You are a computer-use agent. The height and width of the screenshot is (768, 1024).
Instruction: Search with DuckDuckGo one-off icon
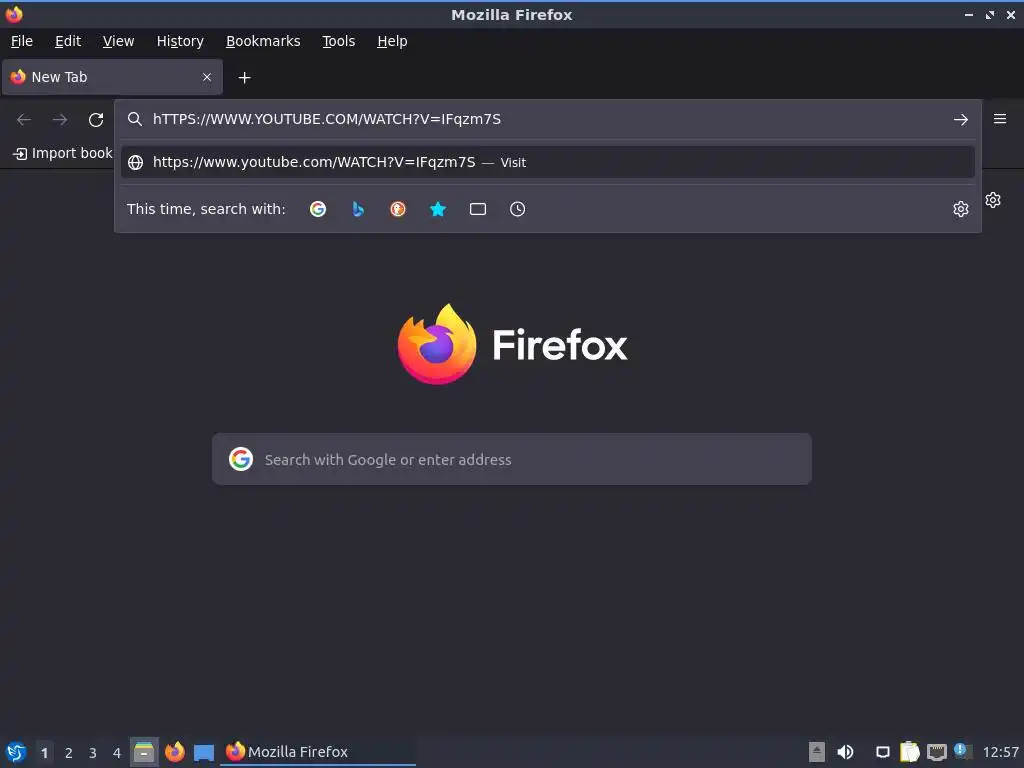(398, 209)
